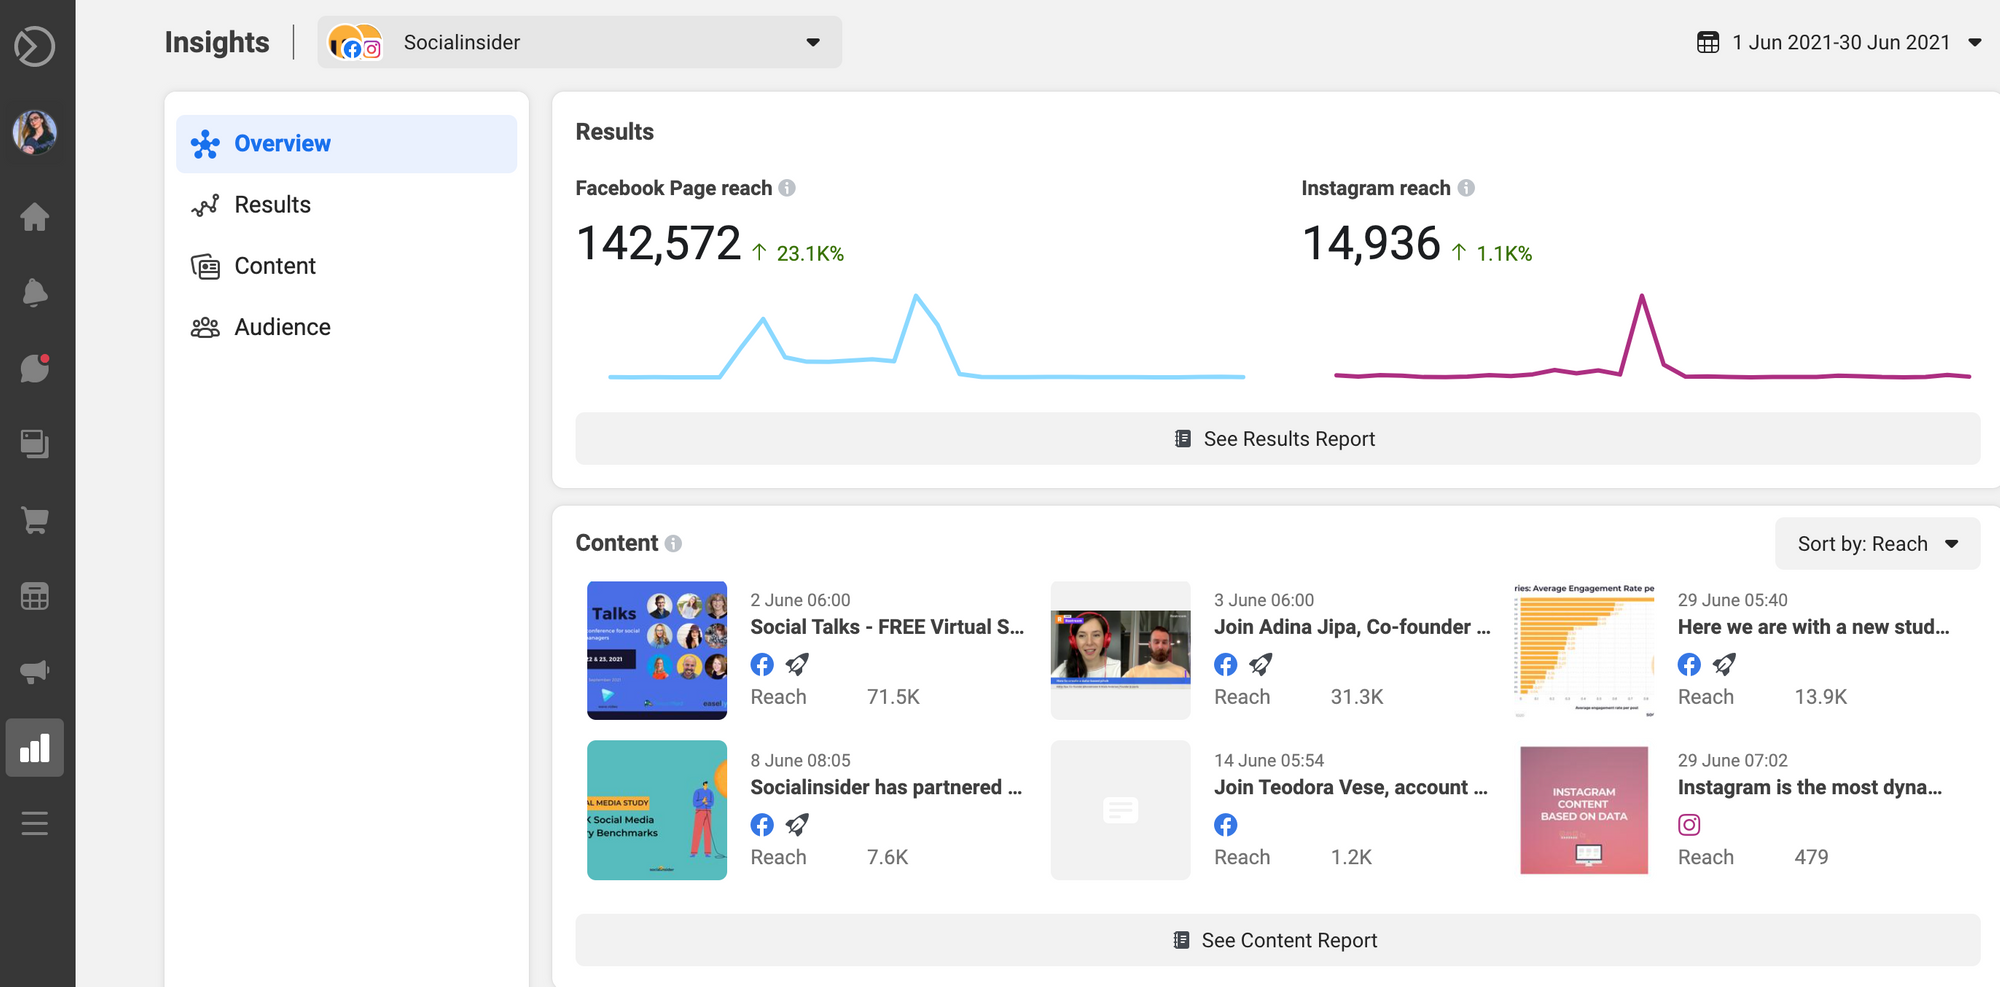Open posts and stories icon

35,444
